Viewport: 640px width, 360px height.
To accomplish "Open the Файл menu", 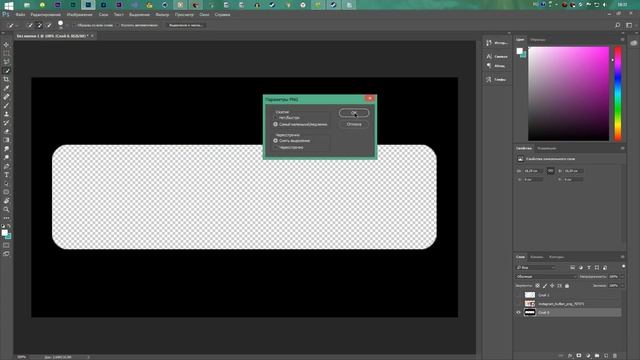I will [20, 14].
